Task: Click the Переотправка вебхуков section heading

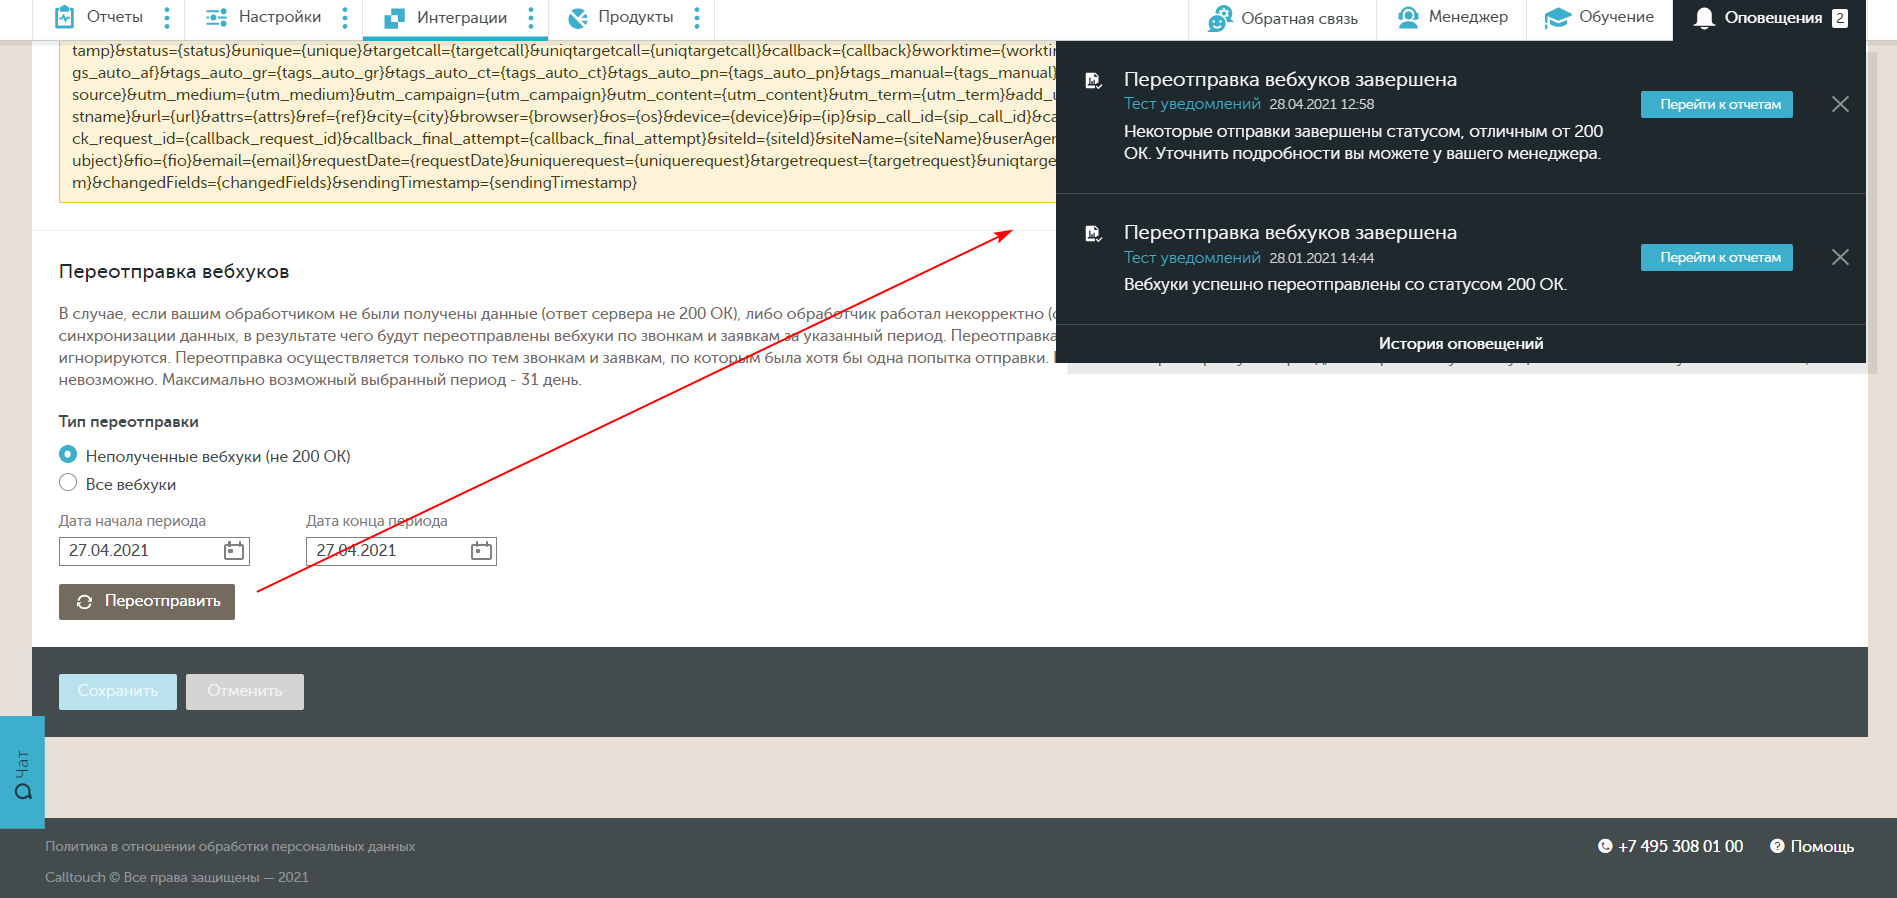Action: pyautogui.click(x=174, y=272)
